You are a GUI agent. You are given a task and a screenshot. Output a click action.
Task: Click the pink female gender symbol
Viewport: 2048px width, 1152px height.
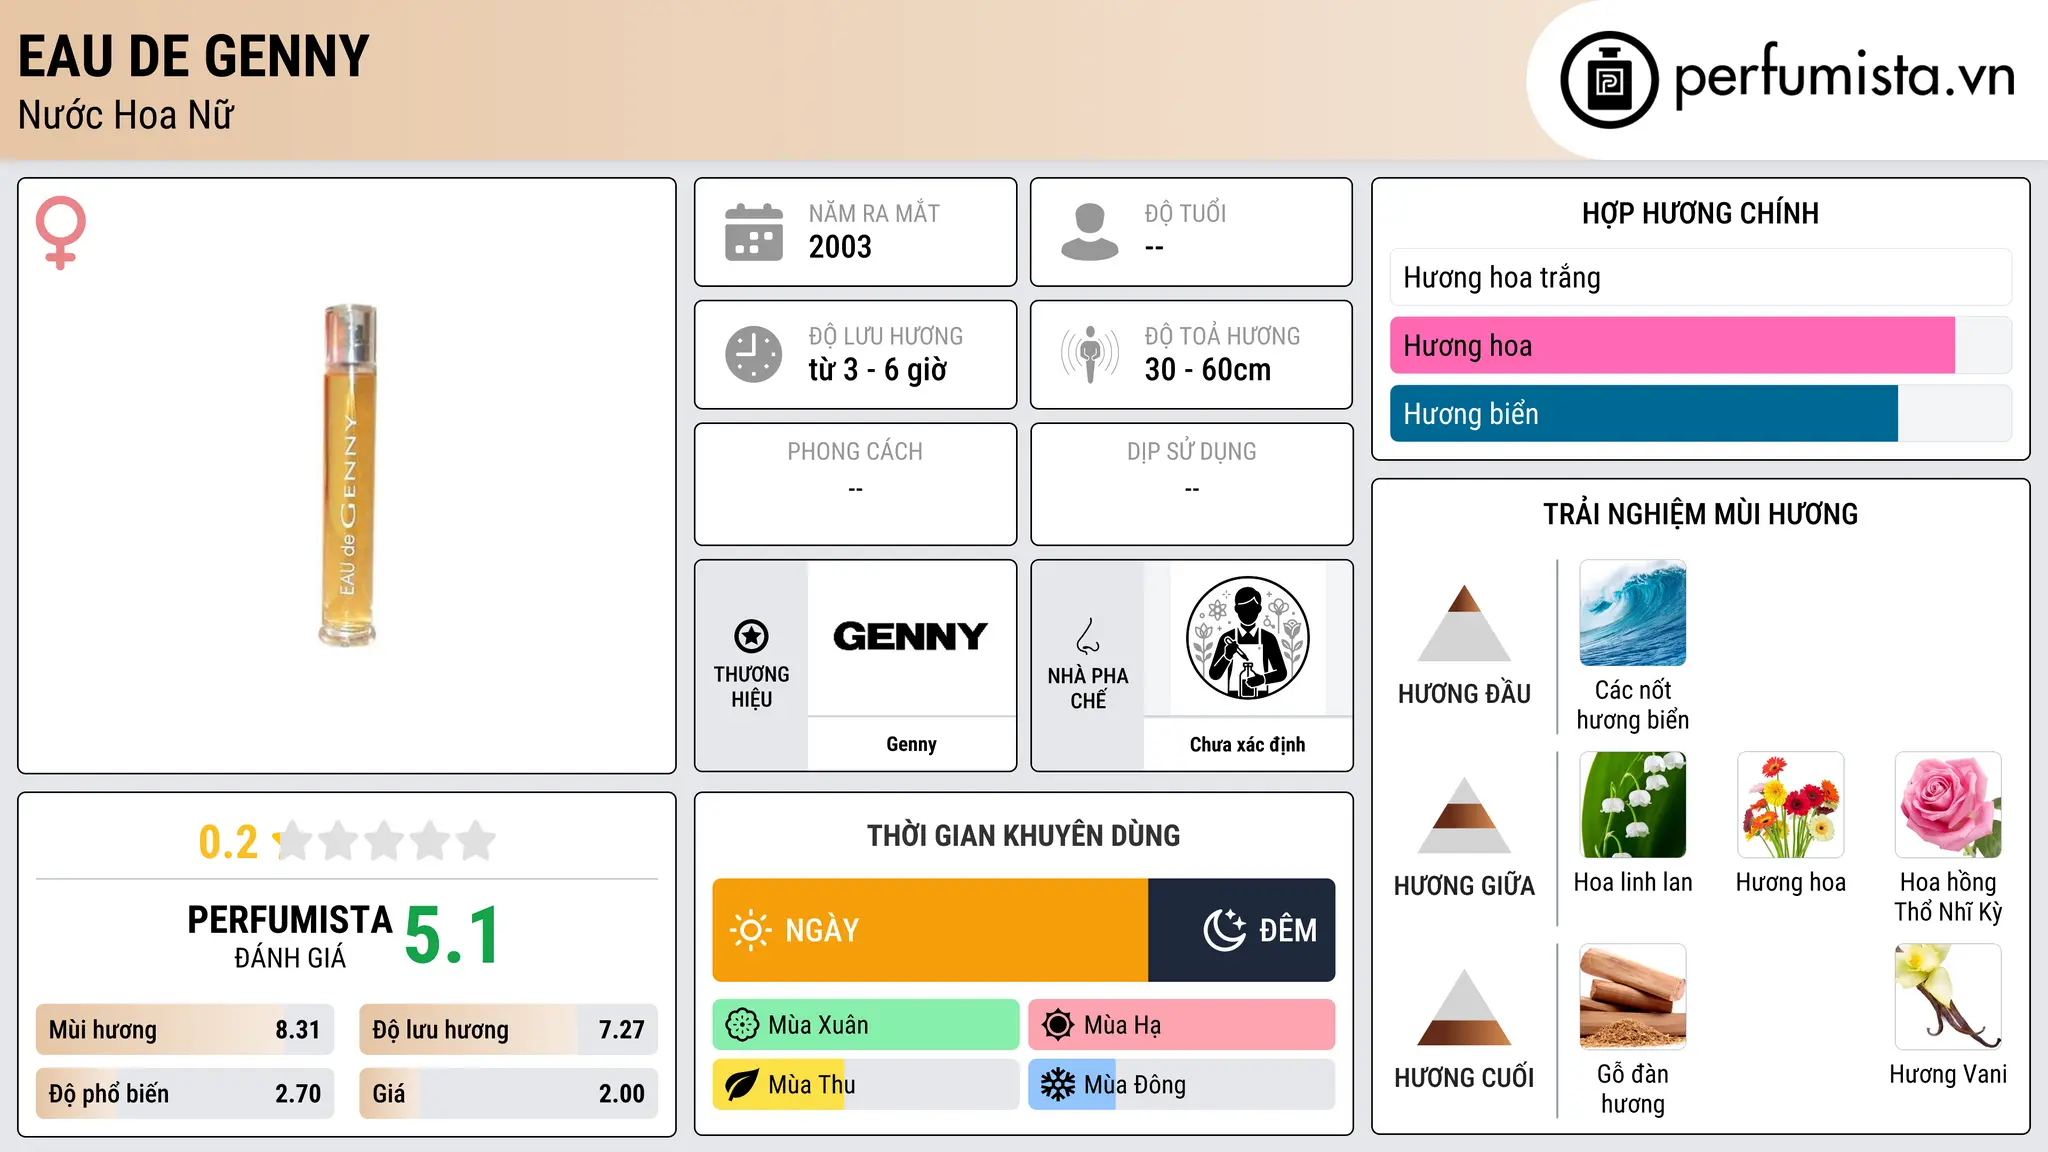(60, 232)
